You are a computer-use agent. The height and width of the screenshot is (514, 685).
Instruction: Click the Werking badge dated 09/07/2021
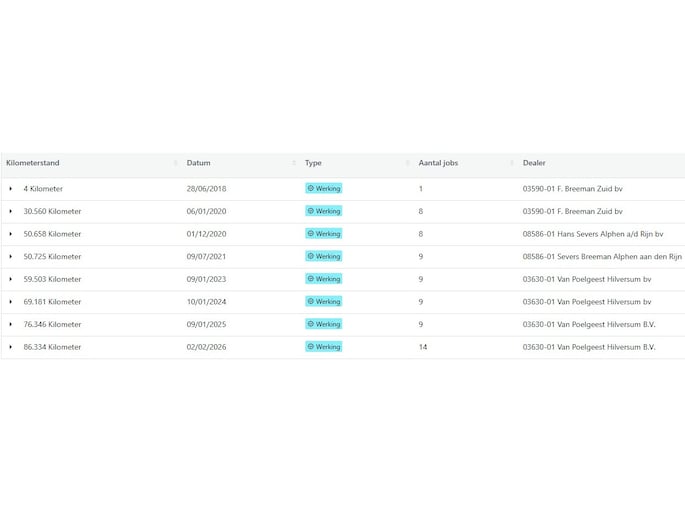323,257
